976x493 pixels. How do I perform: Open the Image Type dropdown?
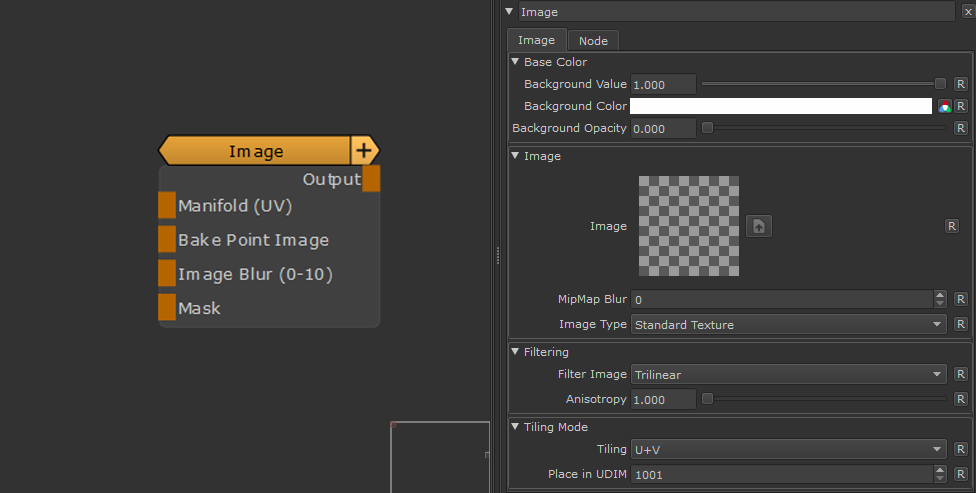tap(788, 325)
